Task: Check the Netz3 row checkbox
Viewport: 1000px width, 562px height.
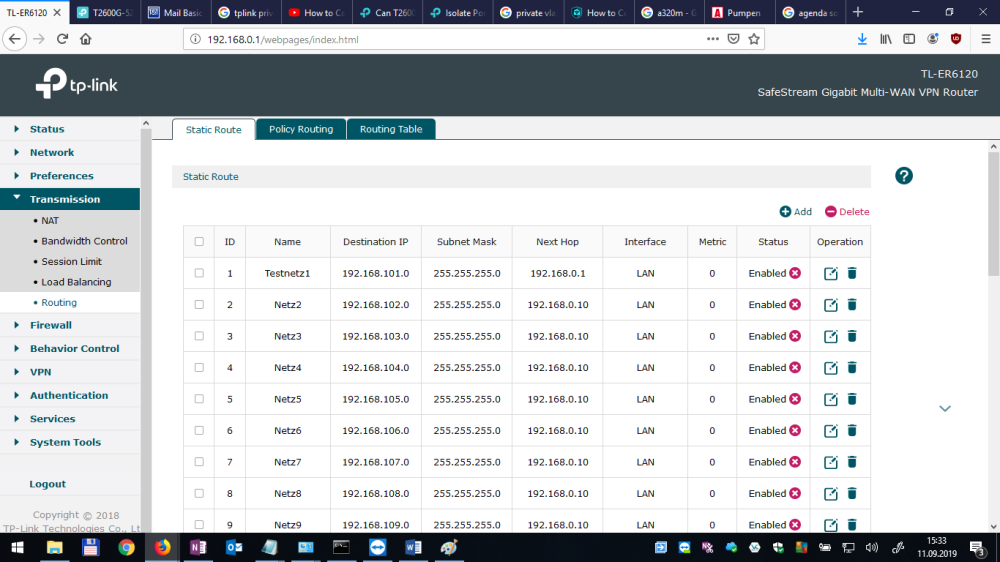Action: click(x=199, y=336)
